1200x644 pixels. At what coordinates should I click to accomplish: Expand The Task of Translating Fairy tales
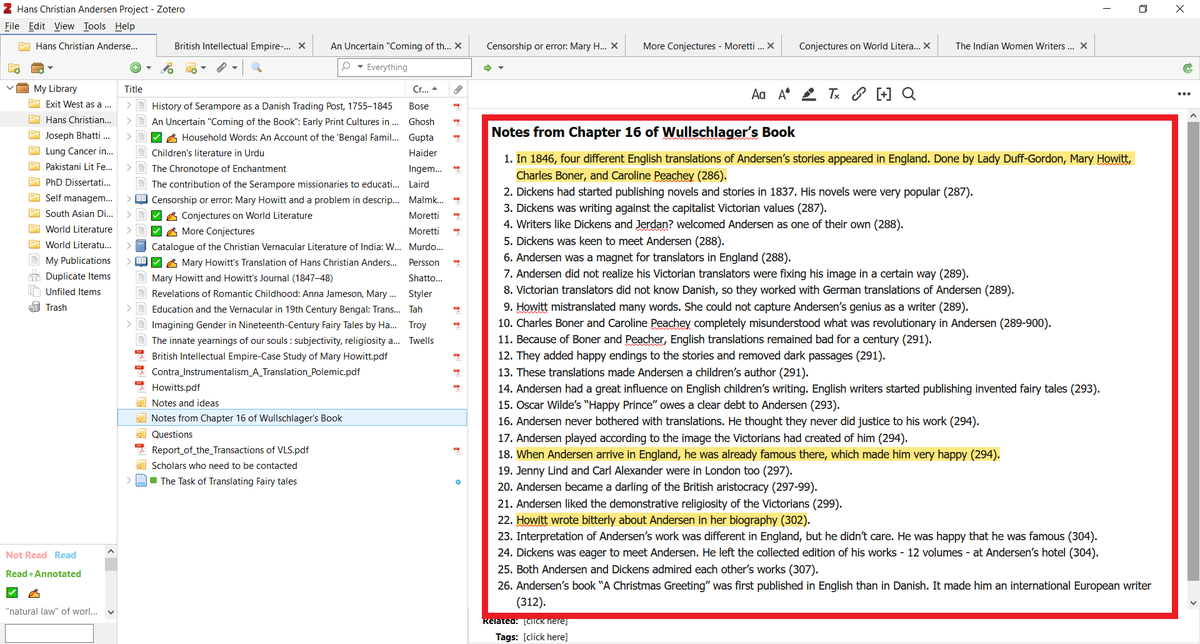click(x=128, y=481)
